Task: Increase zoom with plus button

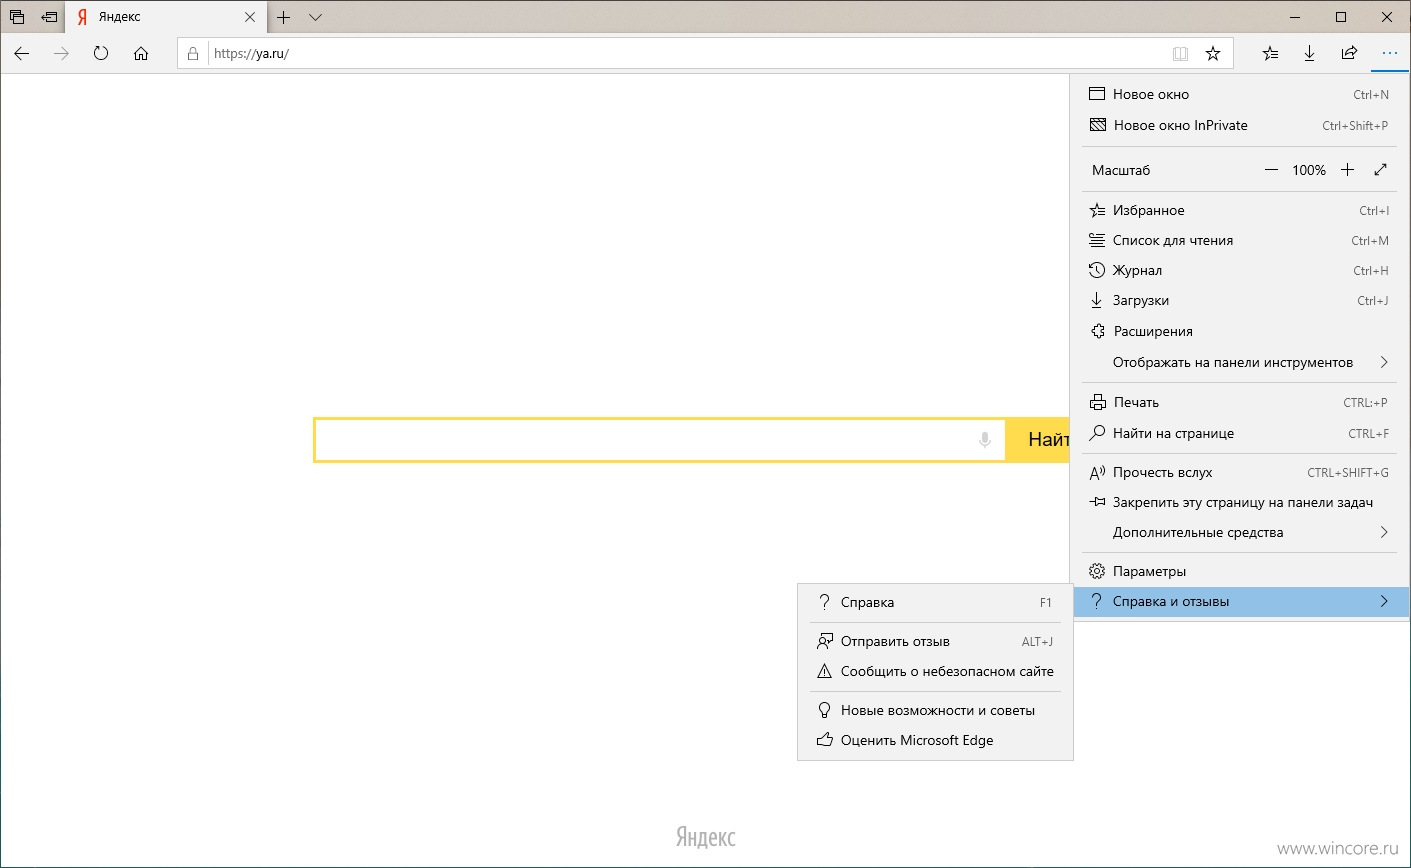Action: click(1347, 170)
